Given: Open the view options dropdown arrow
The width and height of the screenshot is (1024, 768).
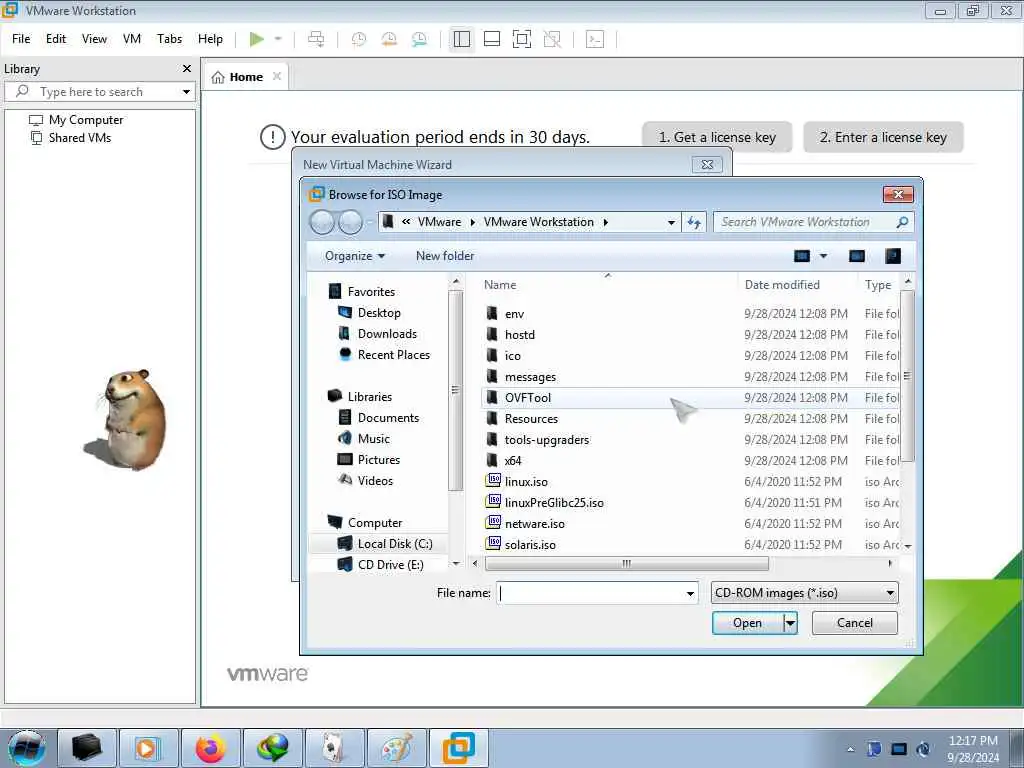Looking at the screenshot, I should pyautogui.click(x=824, y=256).
